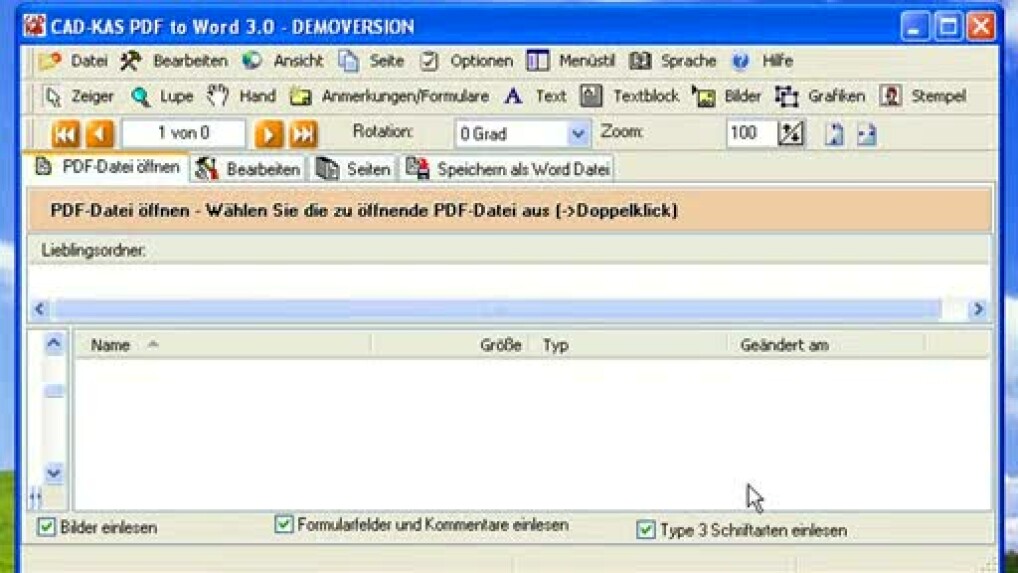Choose the Stempel stamp tool

tap(923, 97)
